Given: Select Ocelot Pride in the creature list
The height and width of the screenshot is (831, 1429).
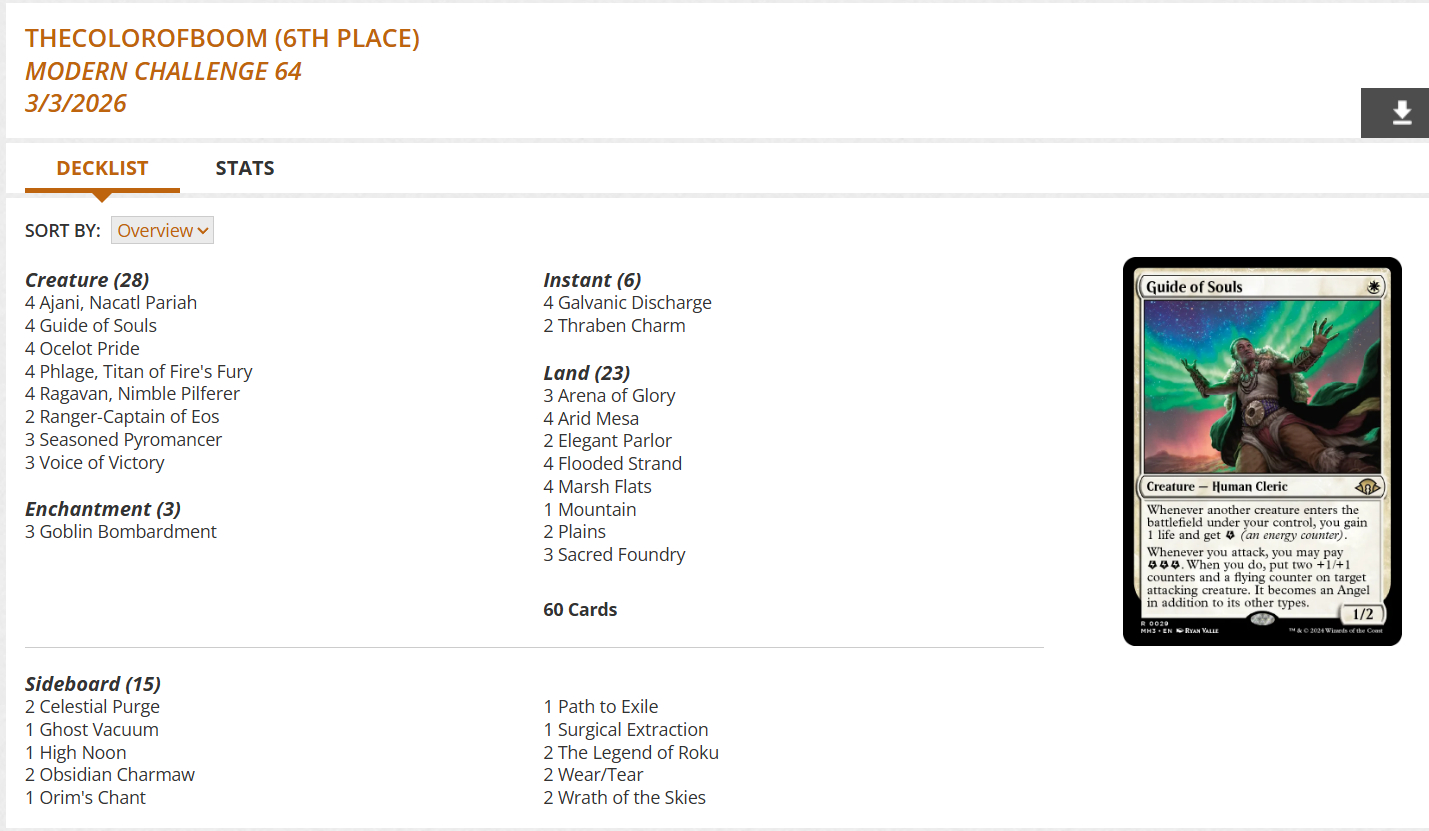Looking at the screenshot, I should click(89, 349).
